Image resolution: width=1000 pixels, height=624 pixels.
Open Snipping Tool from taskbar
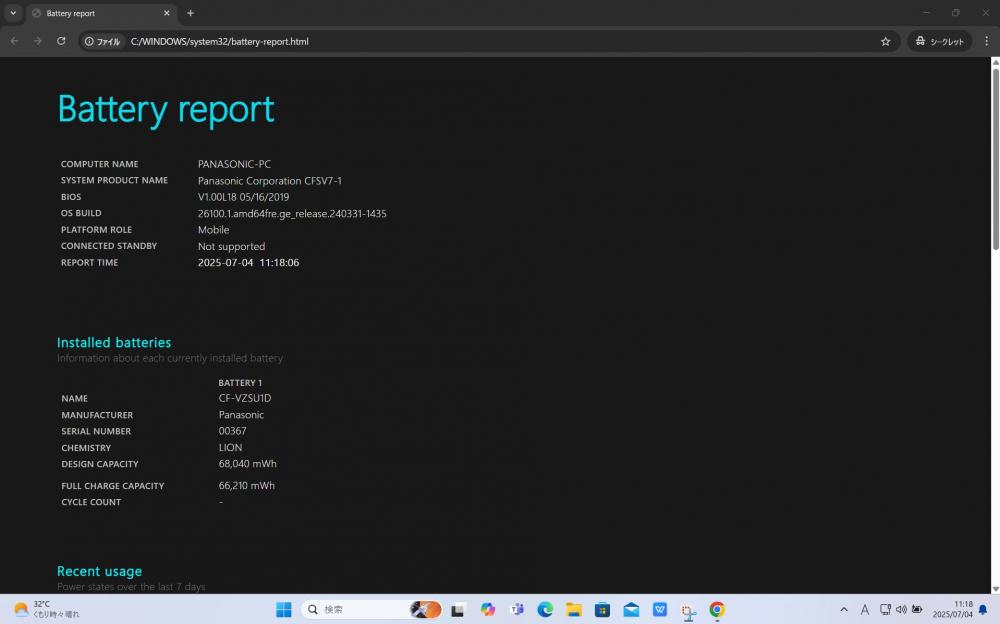(689, 611)
